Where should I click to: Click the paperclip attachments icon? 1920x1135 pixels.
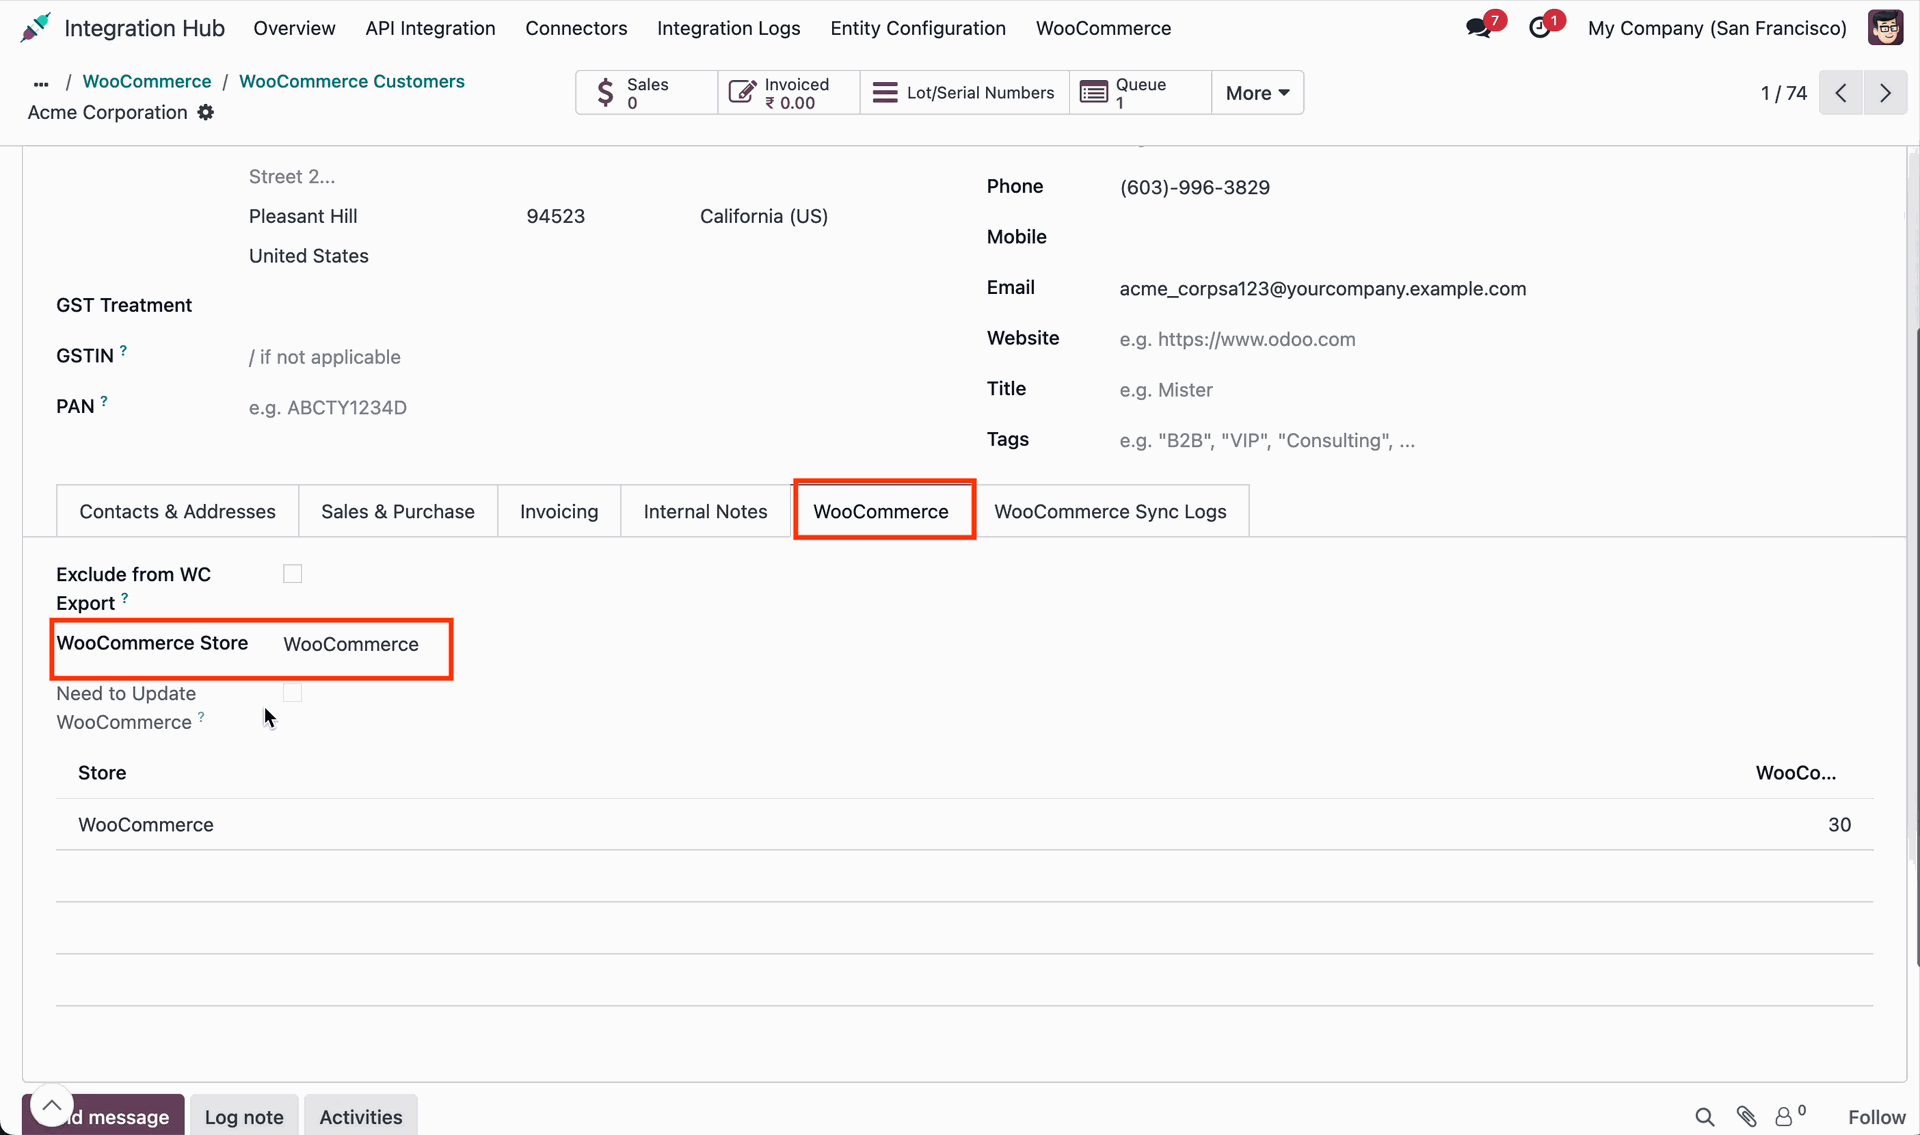(x=1746, y=1117)
